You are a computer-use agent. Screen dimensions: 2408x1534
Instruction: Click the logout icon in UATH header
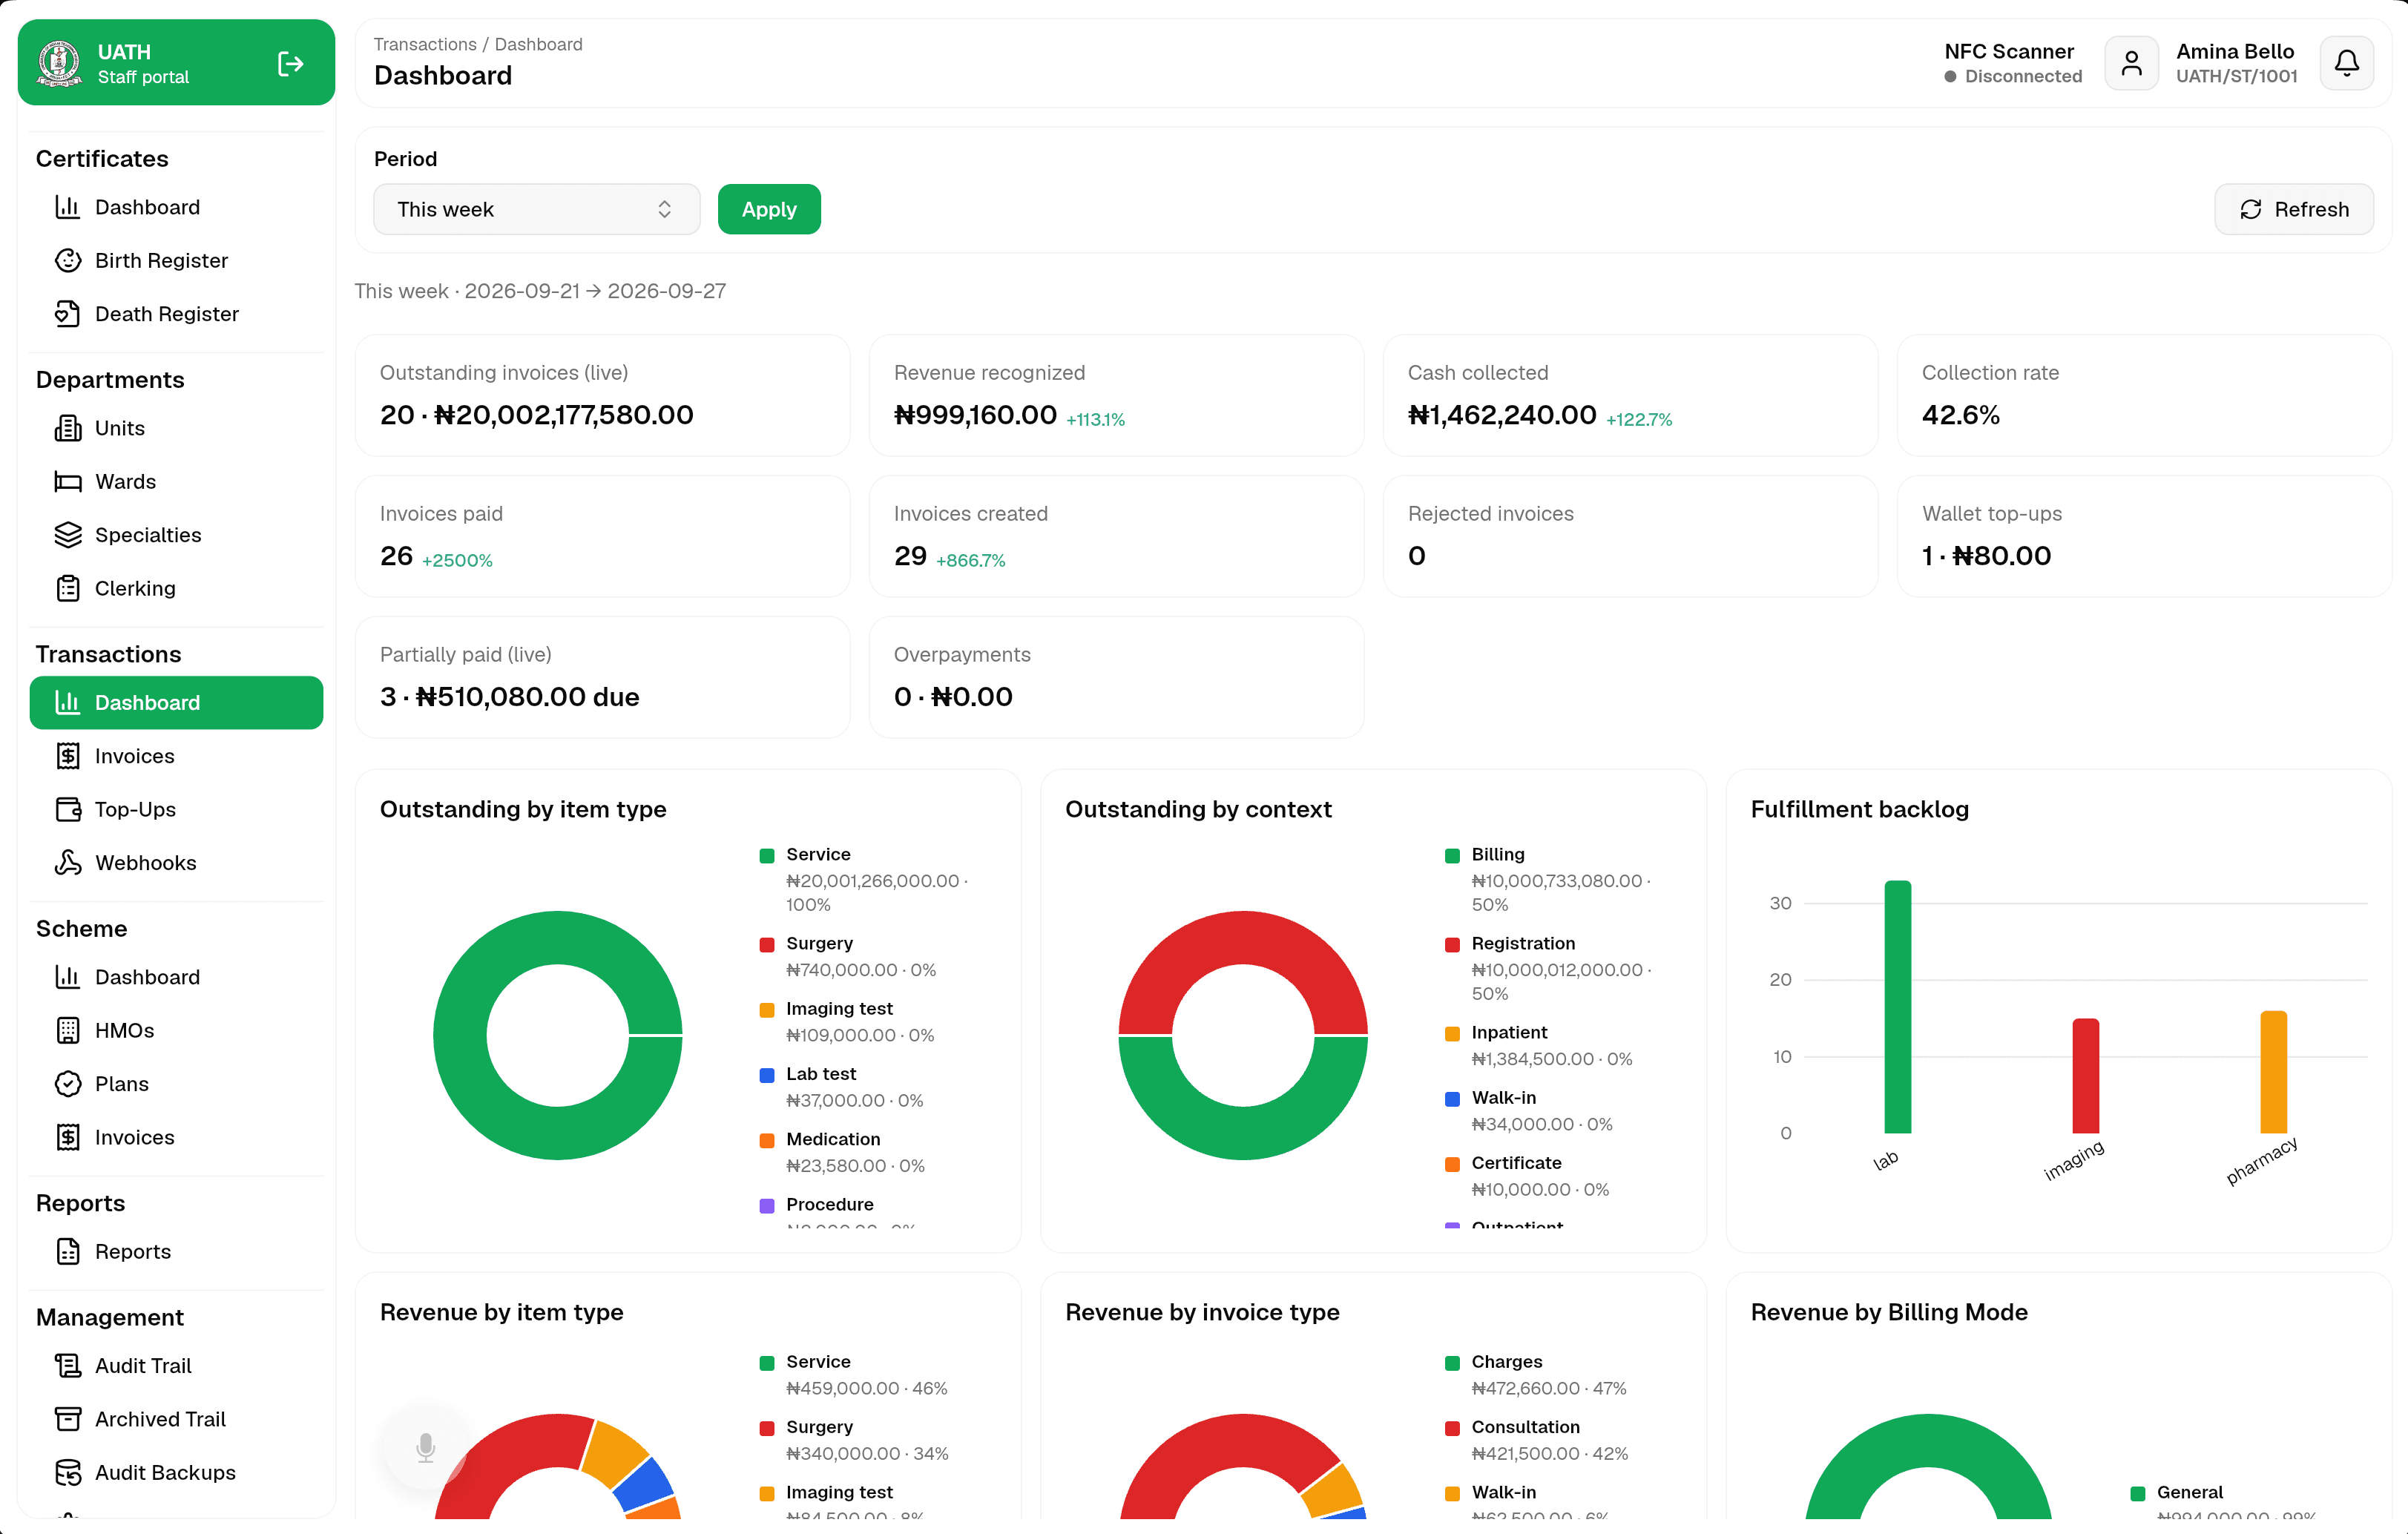tap(290, 64)
